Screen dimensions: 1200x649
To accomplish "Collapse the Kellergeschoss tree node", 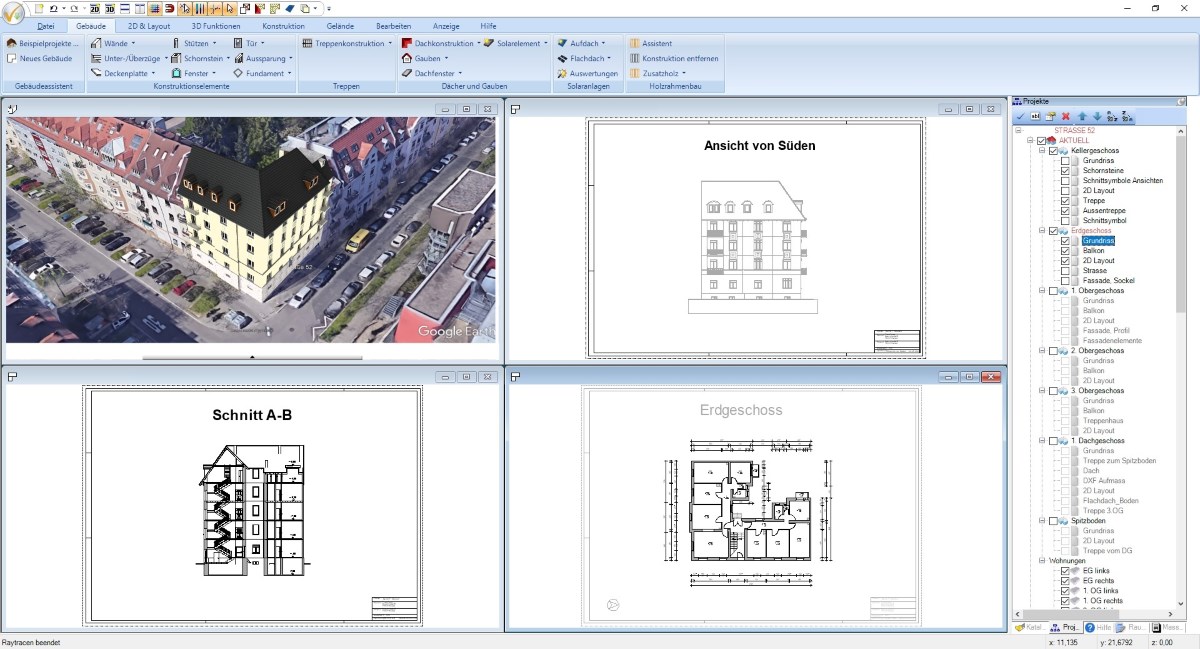I will (1041, 151).
